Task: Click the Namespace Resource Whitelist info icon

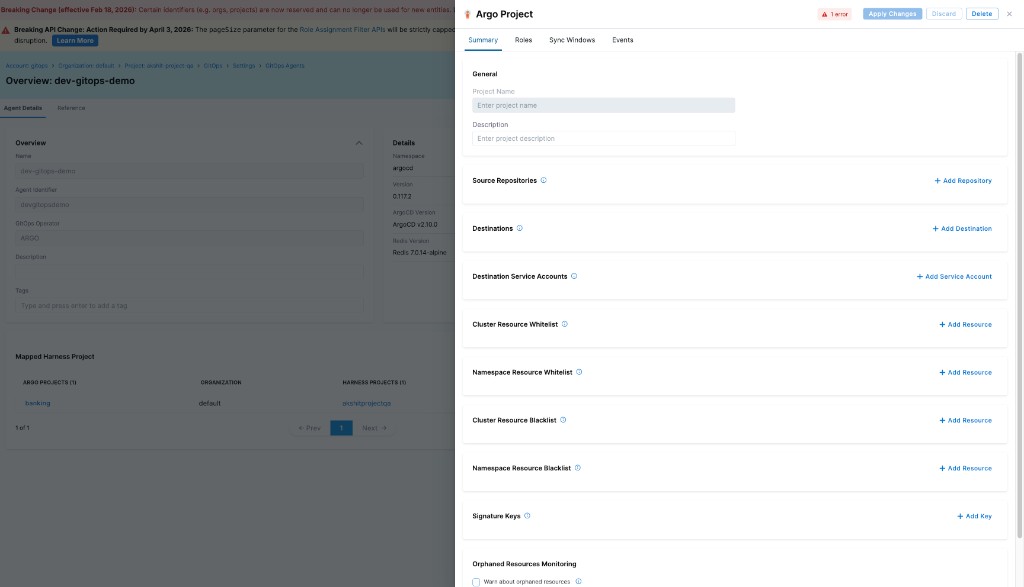Action: pos(579,372)
